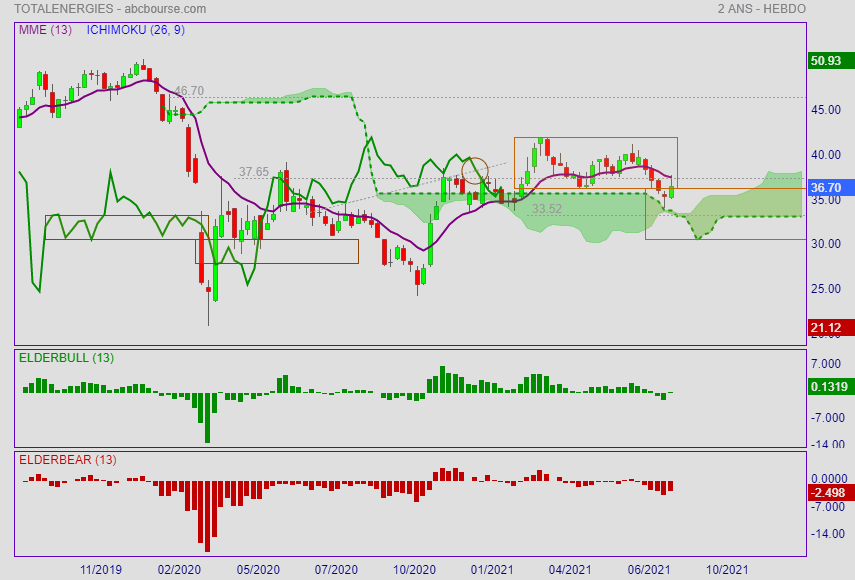Click the 01/2021 date axis label
This screenshot has height=580, width=855.
pyautogui.click(x=492, y=570)
